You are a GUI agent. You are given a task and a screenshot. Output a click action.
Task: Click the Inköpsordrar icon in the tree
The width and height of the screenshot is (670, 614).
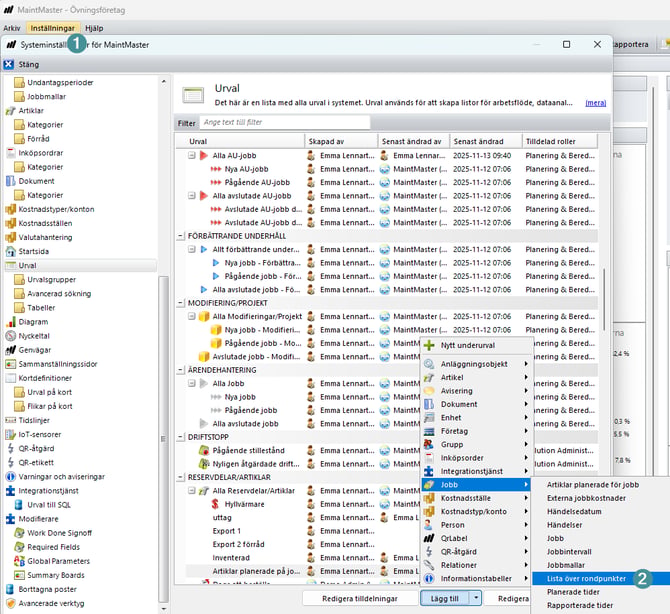tap(10, 153)
